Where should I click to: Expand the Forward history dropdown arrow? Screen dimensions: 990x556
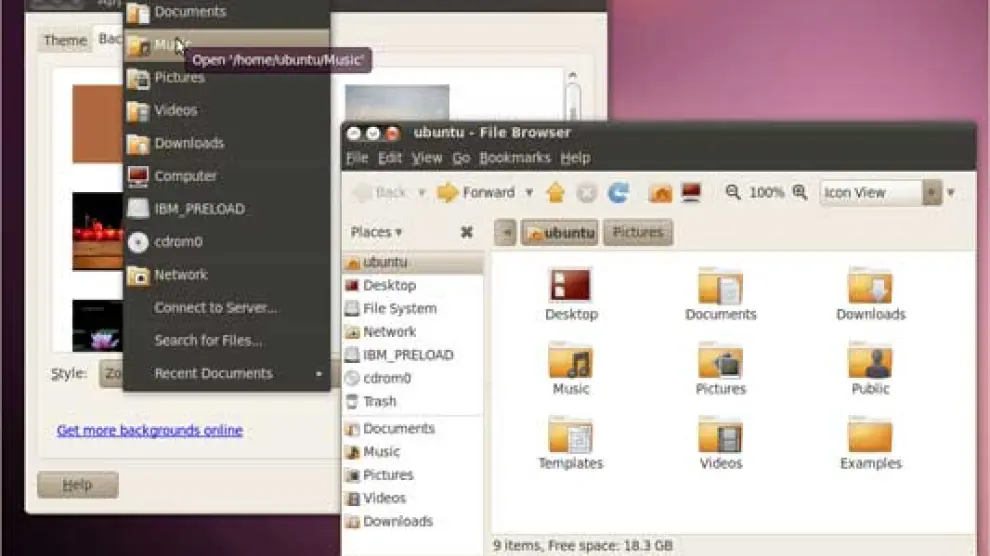coord(529,193)
